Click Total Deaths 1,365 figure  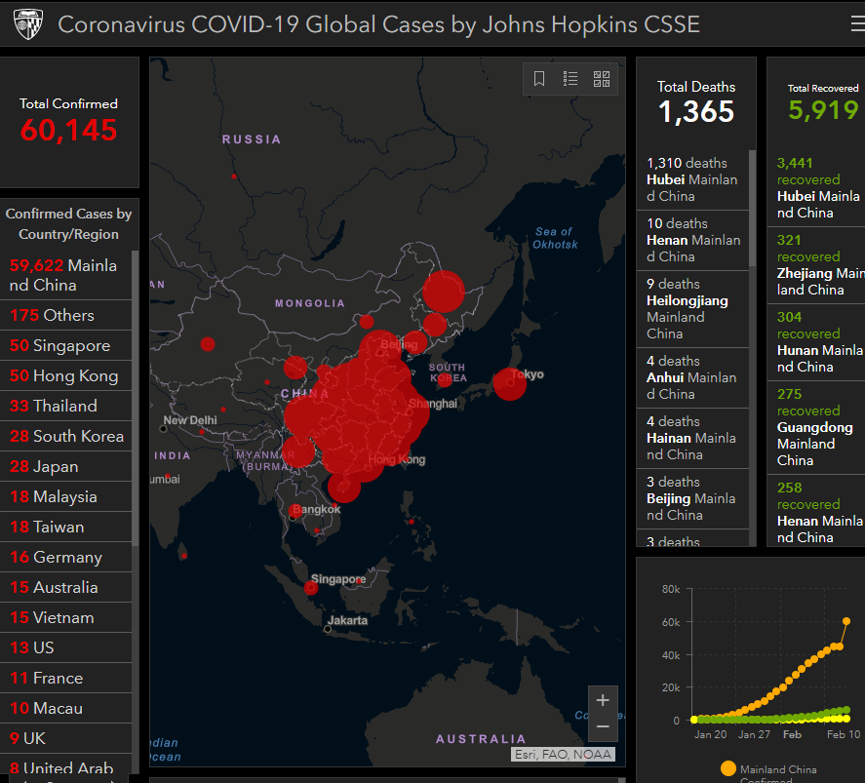pyautogui.click(x=696, y=111)
